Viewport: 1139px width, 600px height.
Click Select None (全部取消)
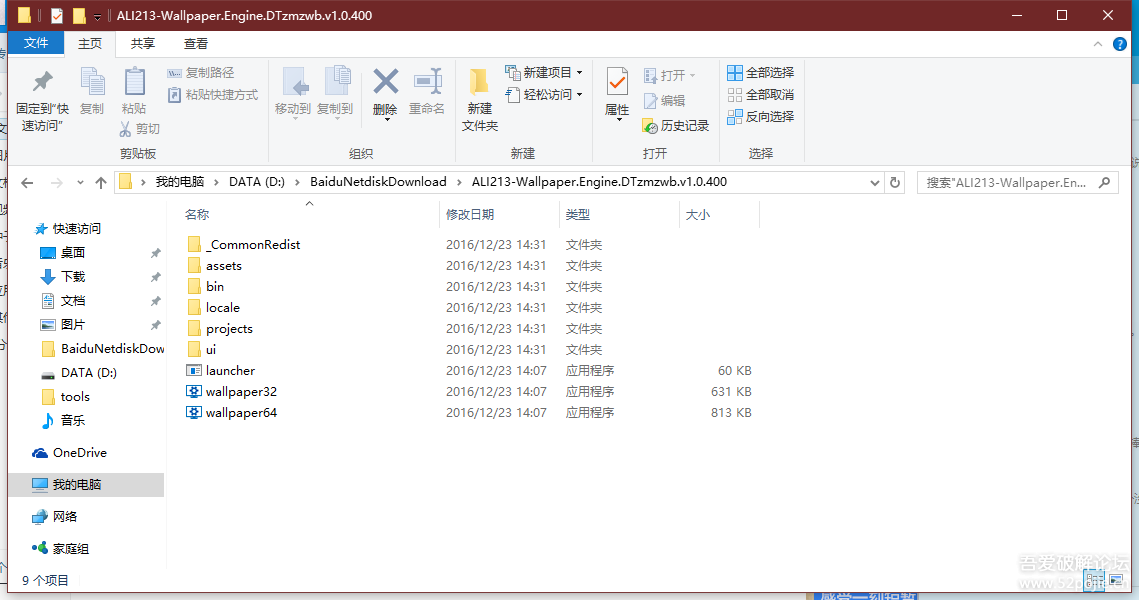(x=761, y=94)
